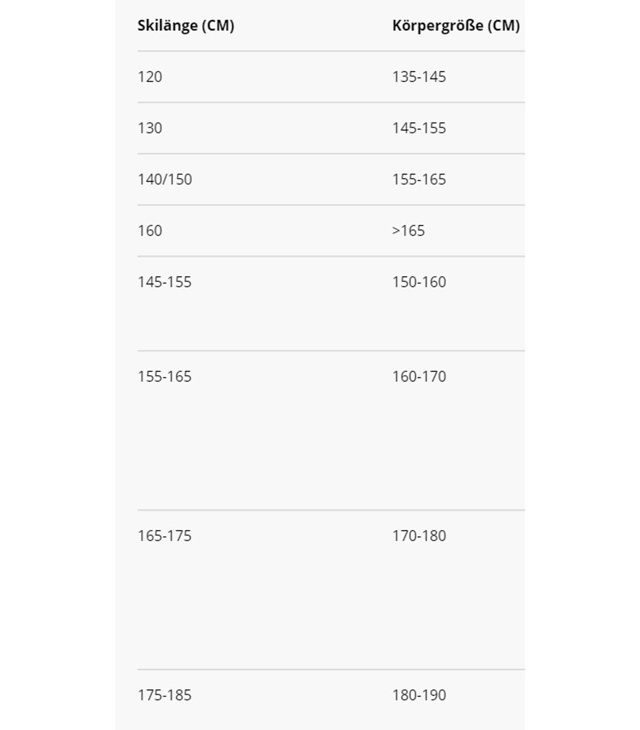This screenshot has height=730, width=640.
Task: Click the 160 ski length cell
Action: (x=150, y=231)
